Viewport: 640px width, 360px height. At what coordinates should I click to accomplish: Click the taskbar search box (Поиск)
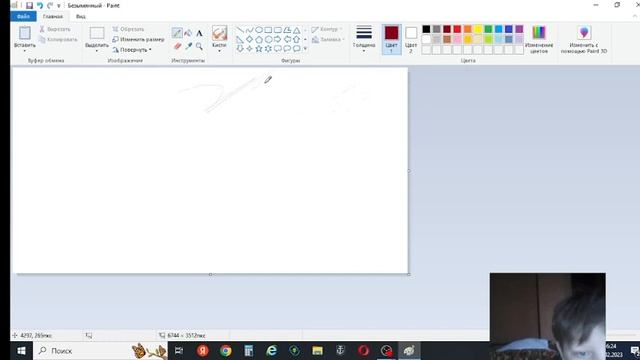point(100,351)
